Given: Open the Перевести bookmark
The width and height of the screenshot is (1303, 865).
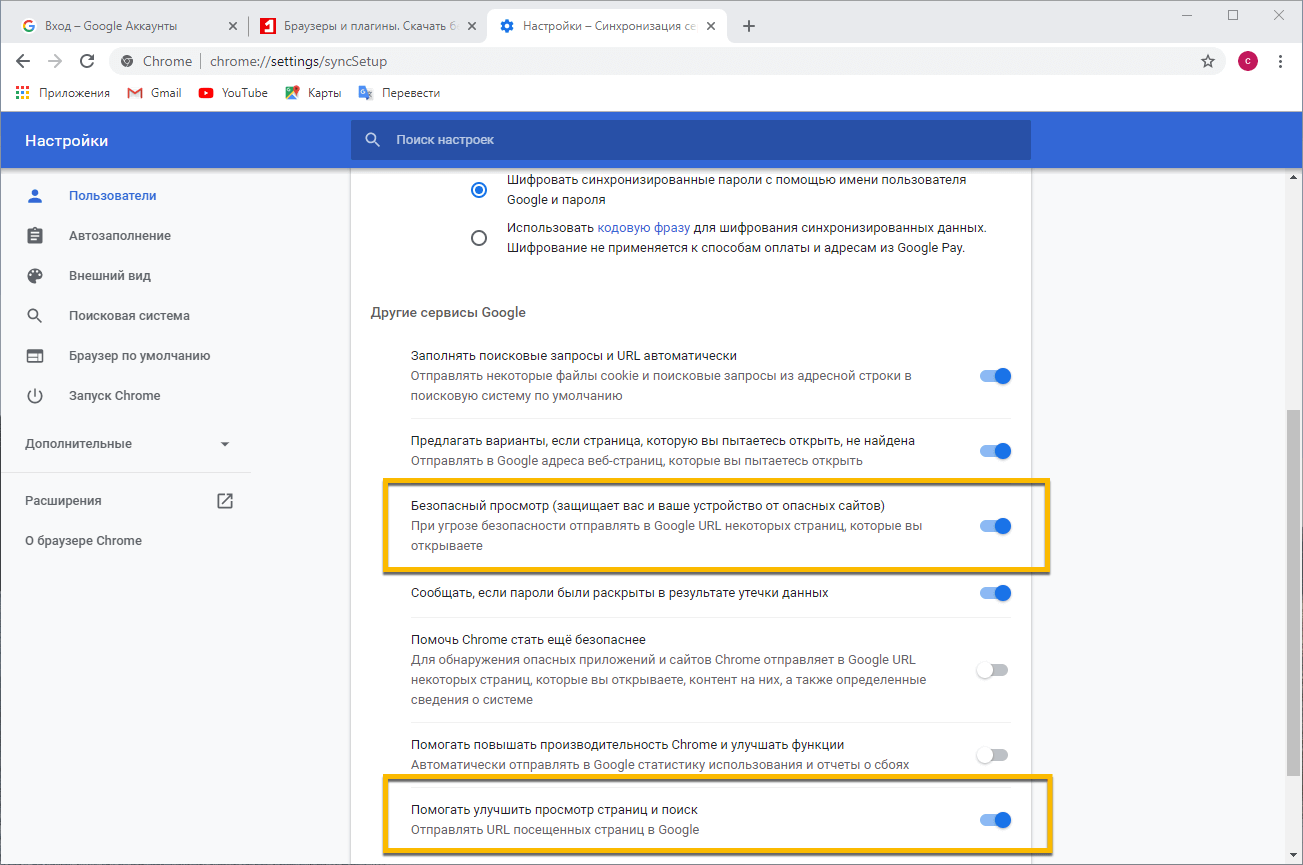Looking at the screenshot, I should (x=399, y=93).
